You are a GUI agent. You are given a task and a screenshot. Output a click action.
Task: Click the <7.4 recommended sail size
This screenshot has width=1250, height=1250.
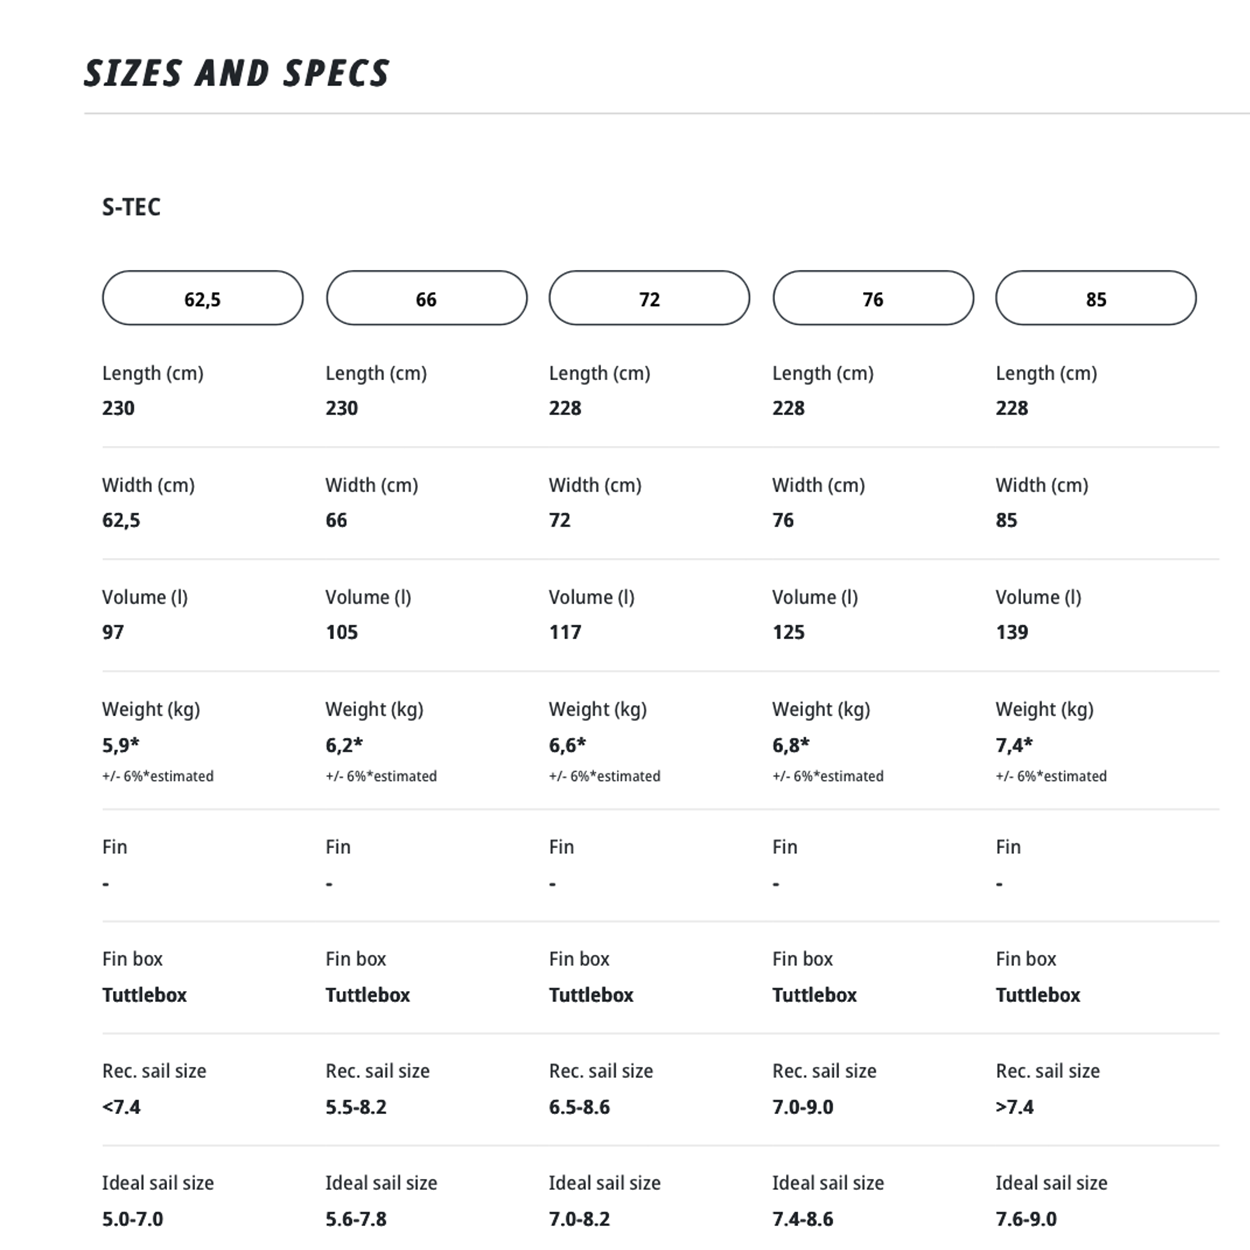(x=121, y=1107)
